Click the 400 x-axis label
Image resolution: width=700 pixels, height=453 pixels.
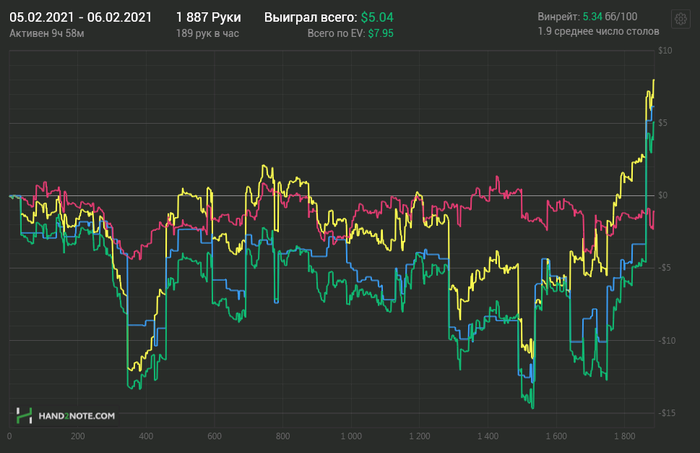(x=146, y=436)
